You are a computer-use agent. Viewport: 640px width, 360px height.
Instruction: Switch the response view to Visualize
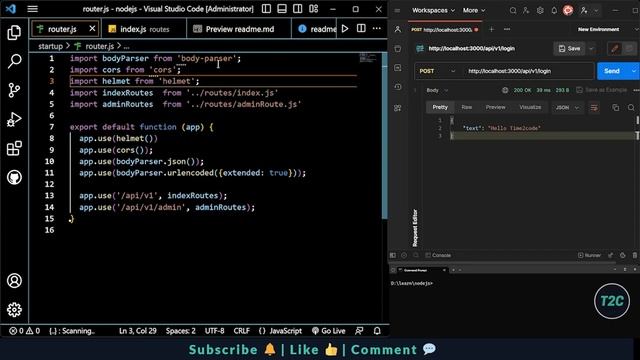tap(530, 107)
